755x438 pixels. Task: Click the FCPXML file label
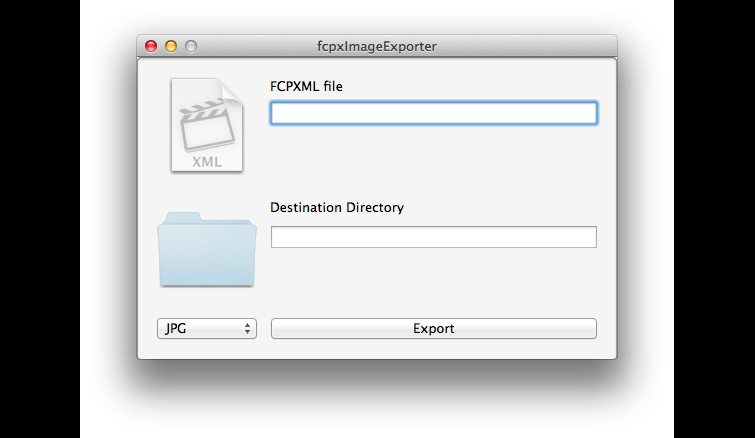[x=306, y=87]
